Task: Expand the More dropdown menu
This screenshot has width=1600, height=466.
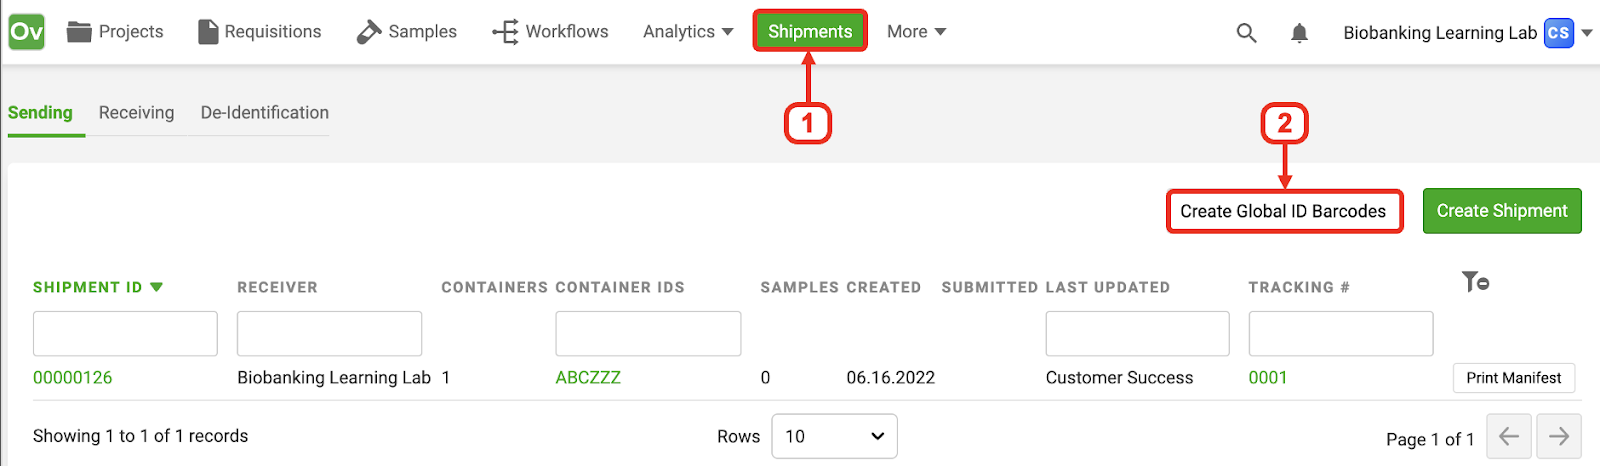Action: 916,32
